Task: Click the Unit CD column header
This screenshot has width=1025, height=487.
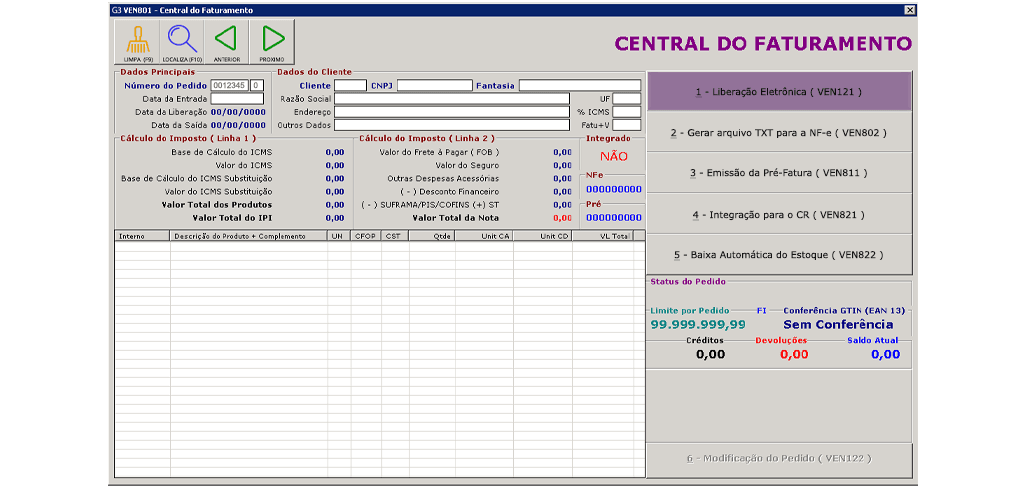Action: (x=543, y=236)
